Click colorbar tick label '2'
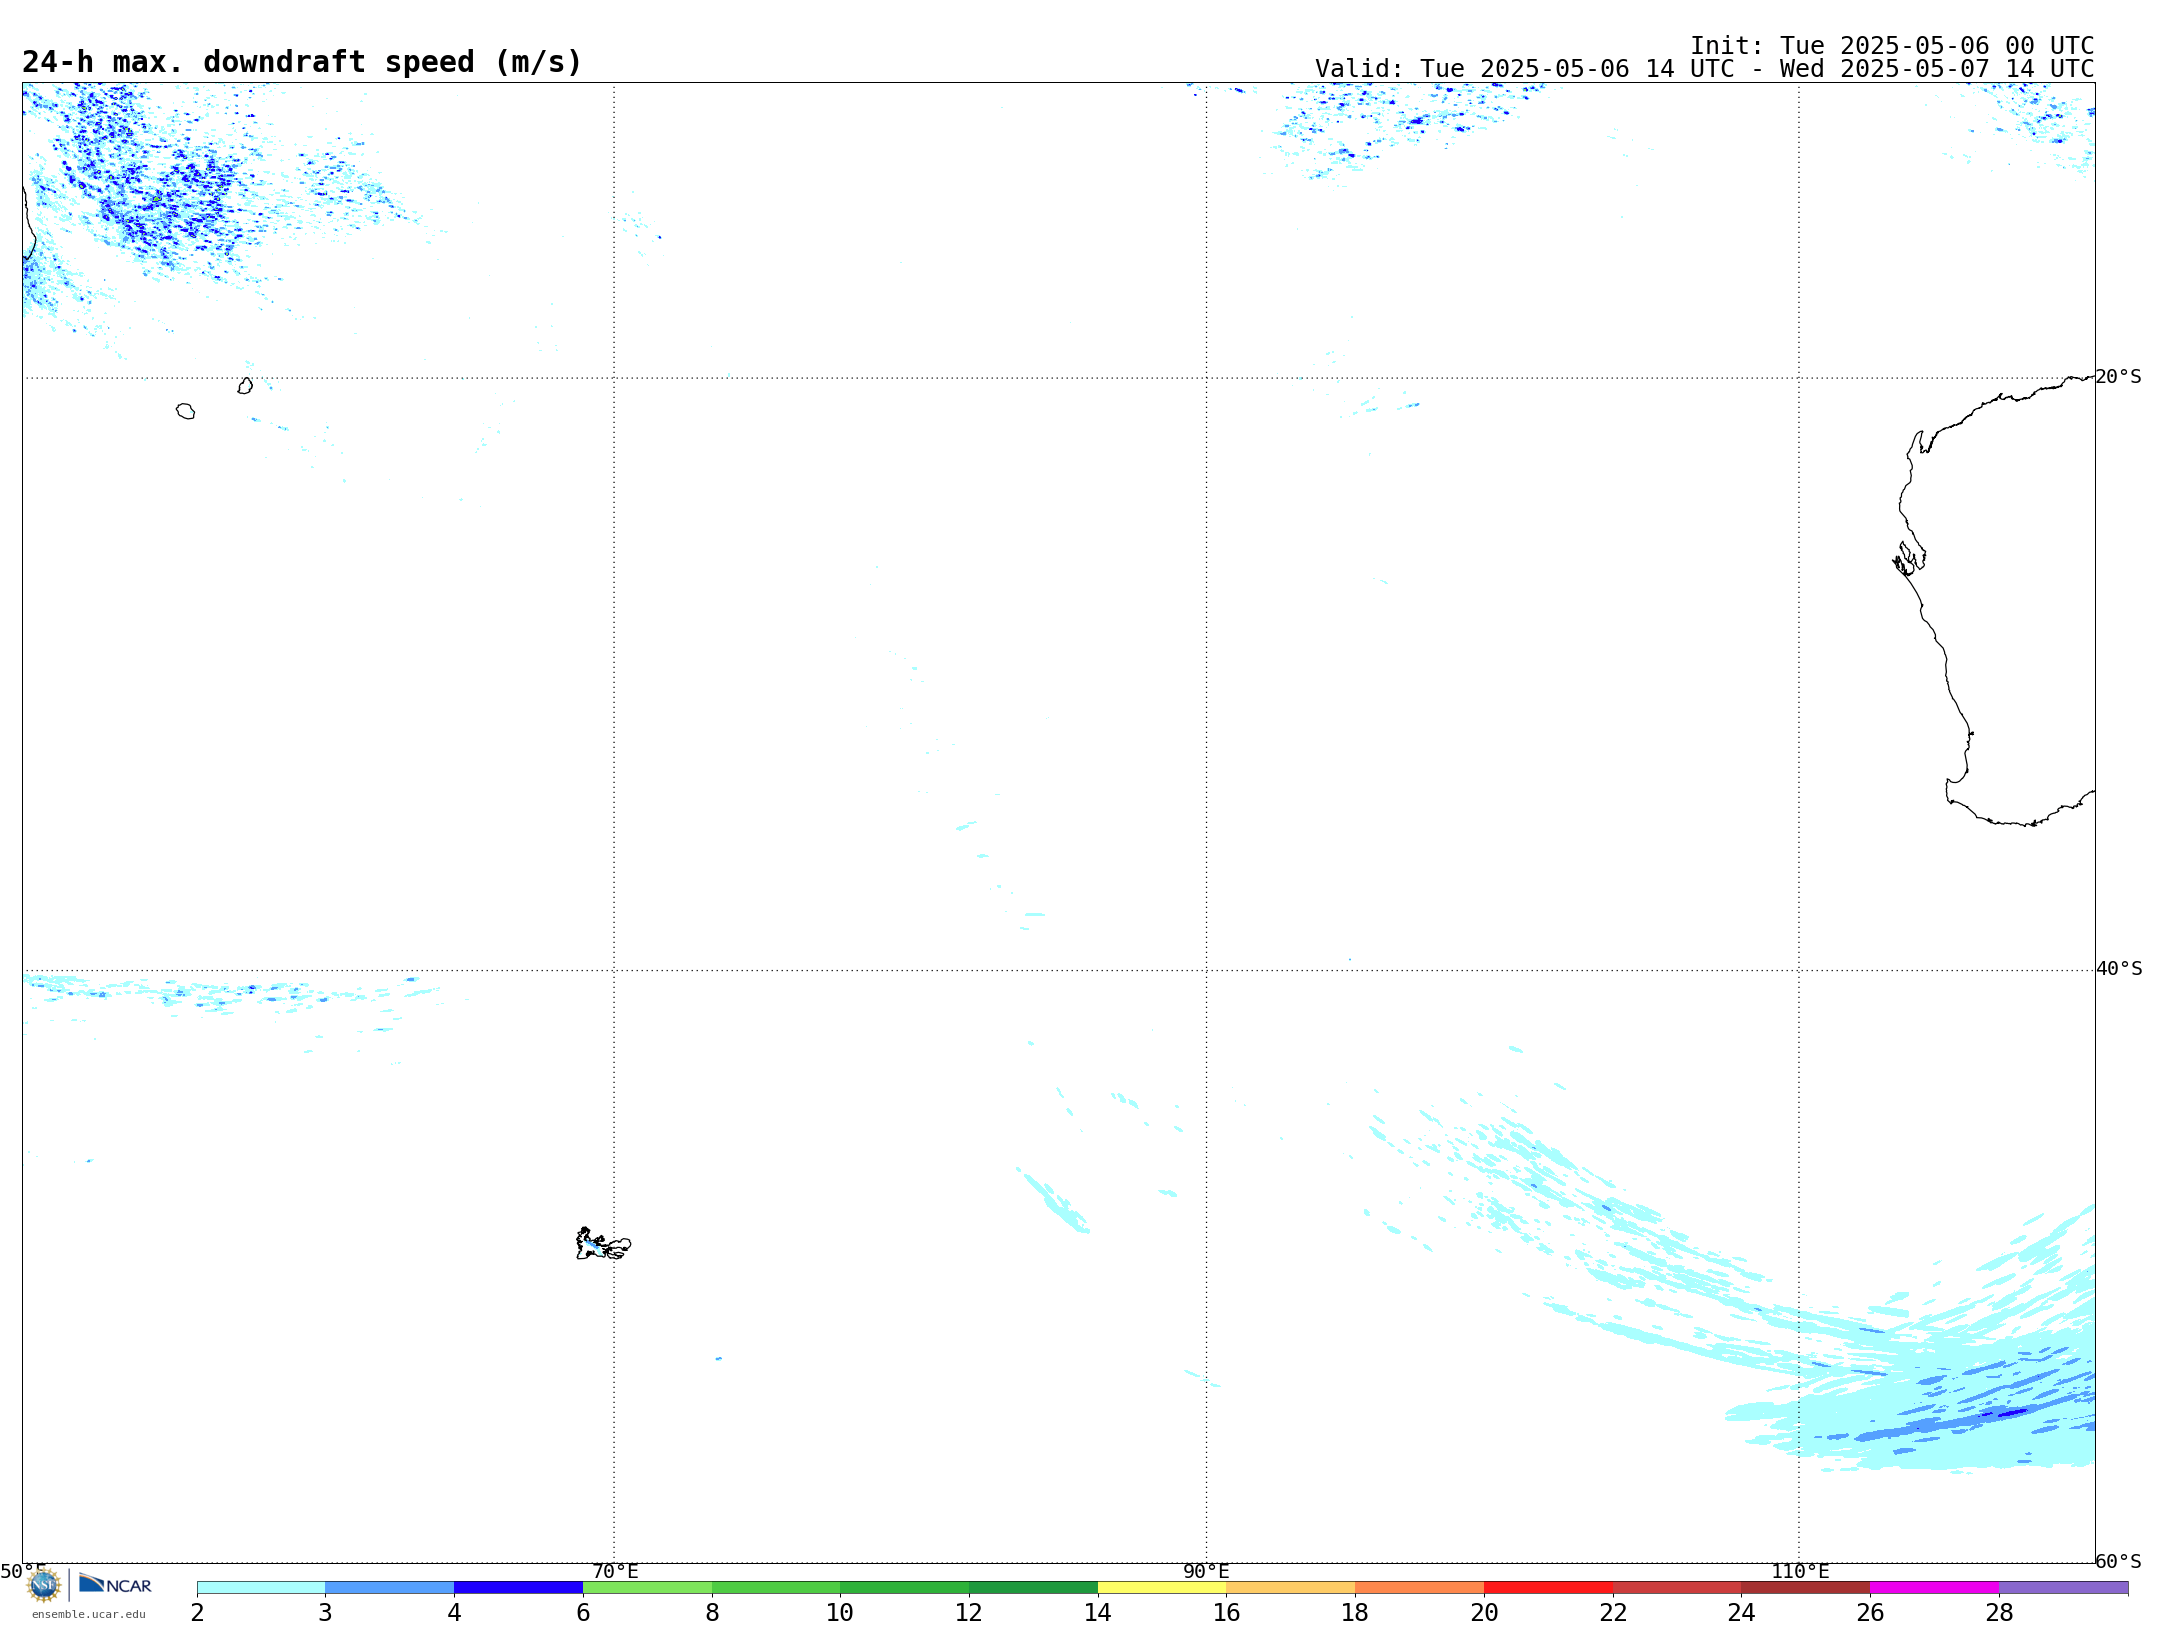Viewport: 2160px width, 1626px height. pos(197,1612)
